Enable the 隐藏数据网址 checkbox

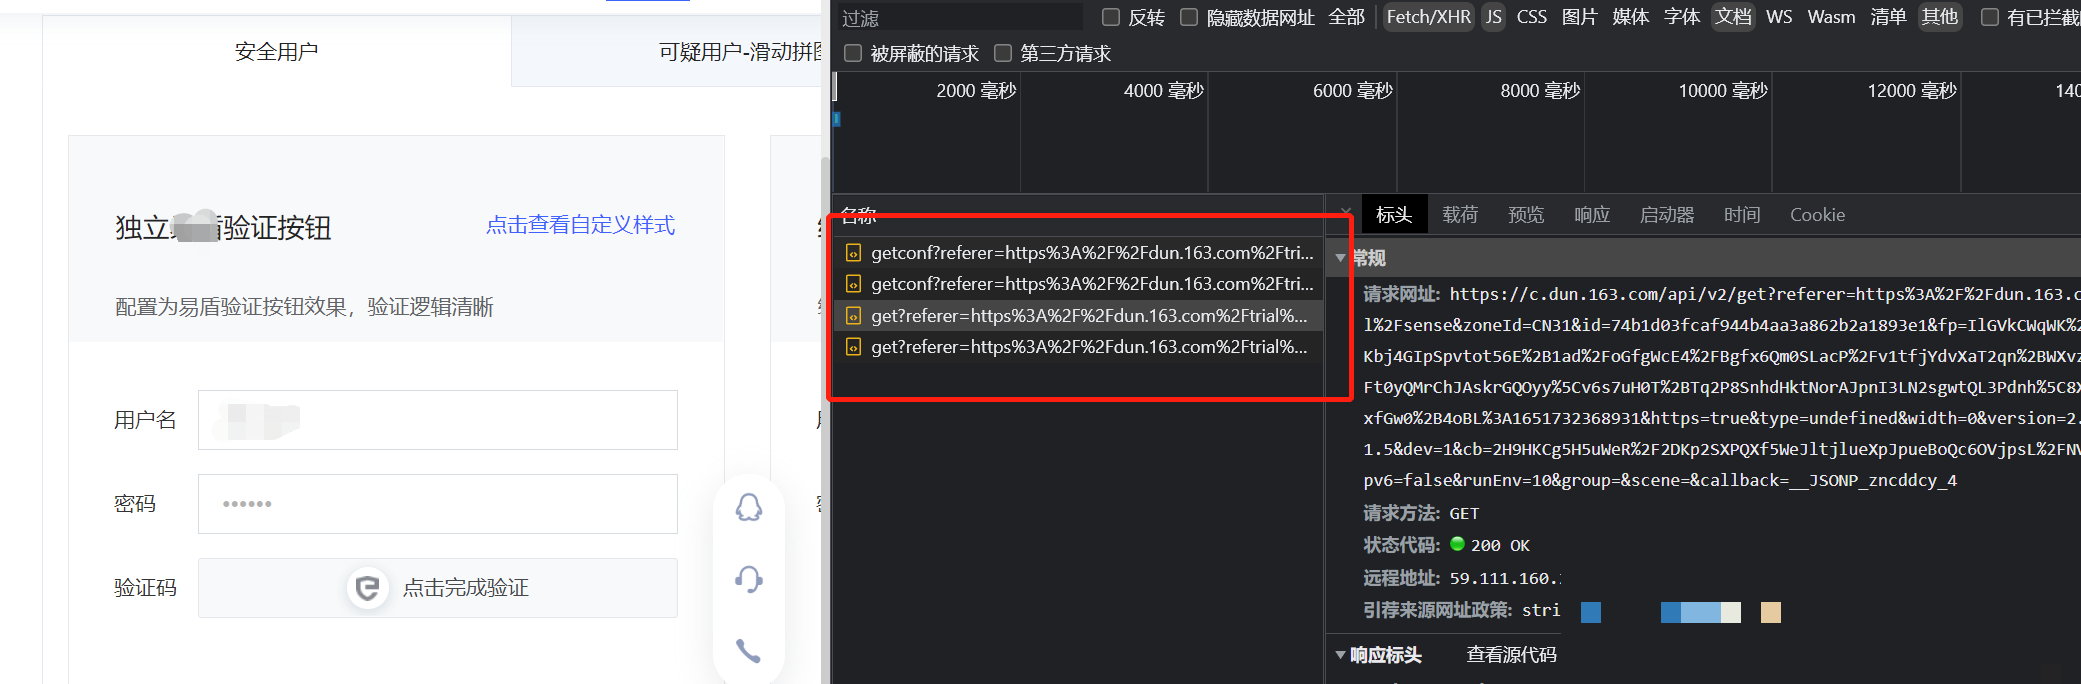point(1189,17)
